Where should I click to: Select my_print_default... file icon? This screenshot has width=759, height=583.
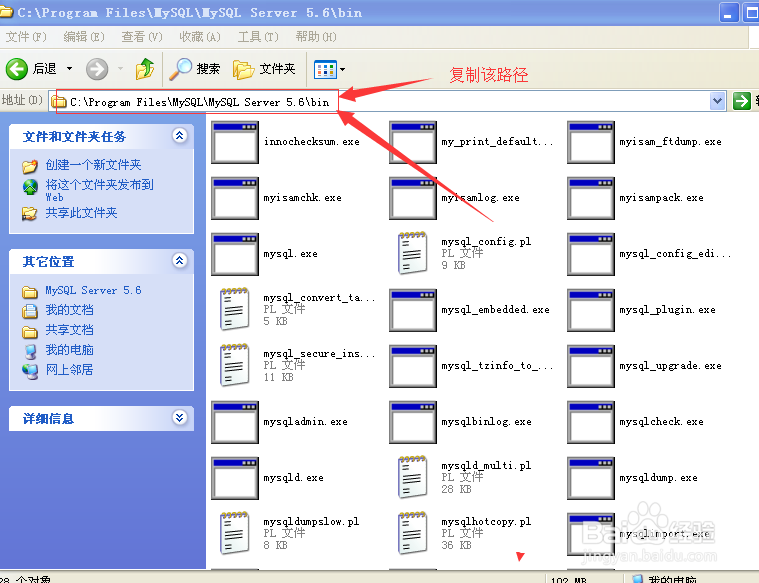(413, 142)
